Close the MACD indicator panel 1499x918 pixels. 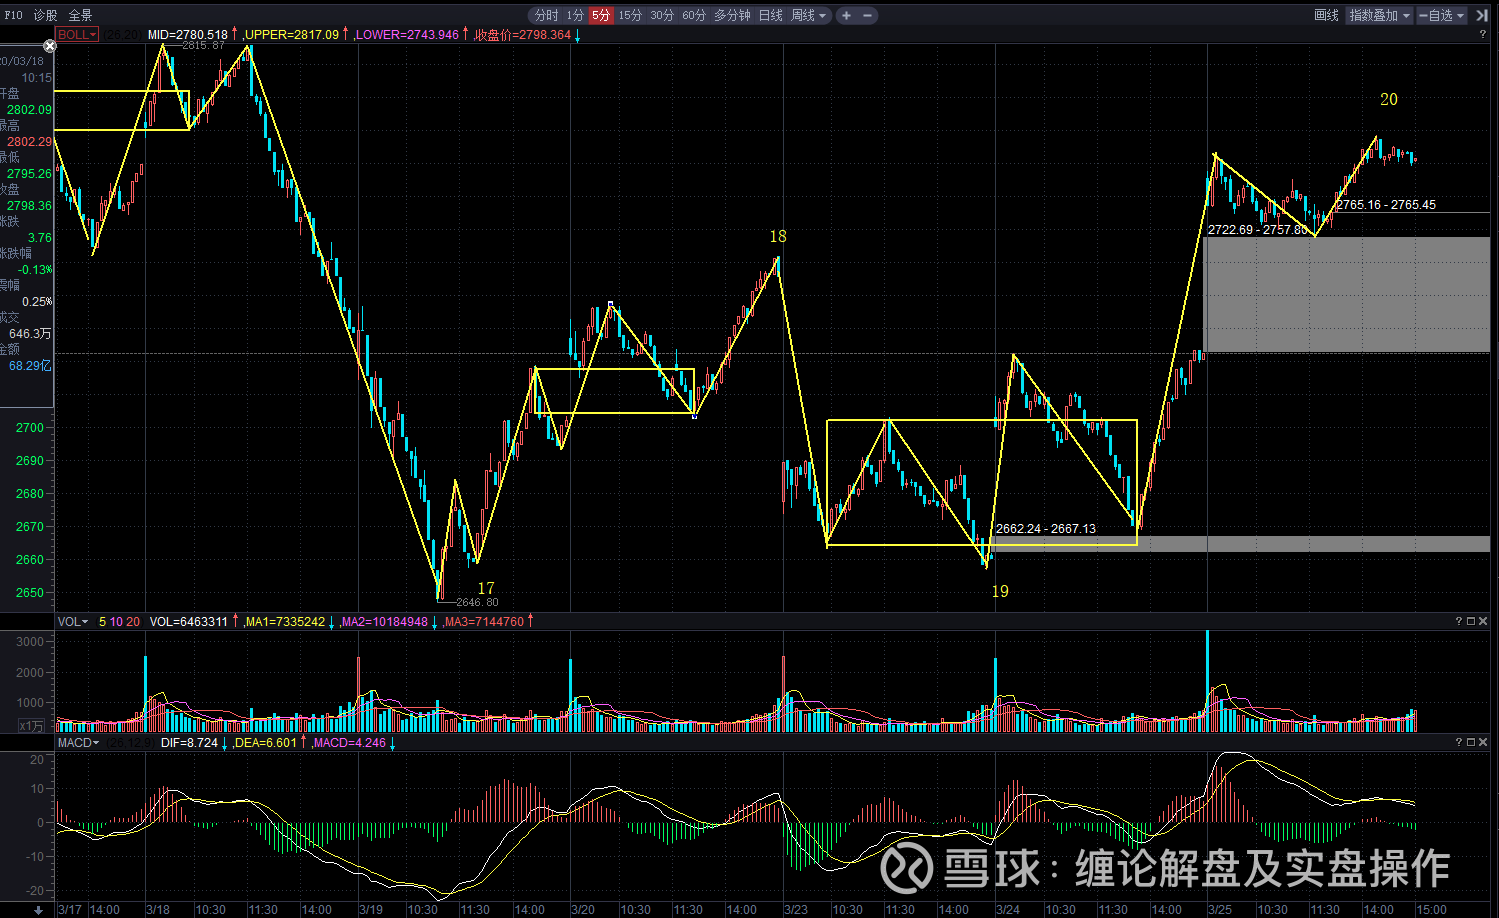[x=1483, y=742]
